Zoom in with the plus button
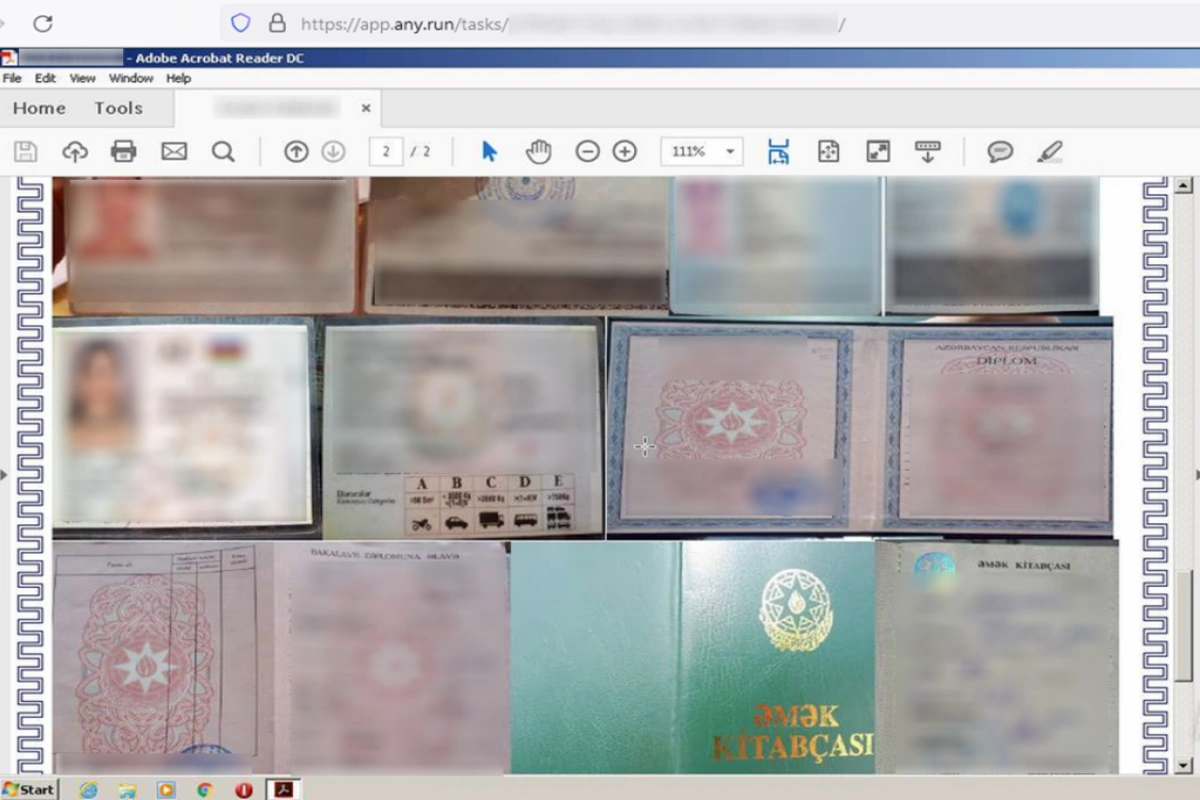Screen dimensions: 1200x800 coord(625,152)
